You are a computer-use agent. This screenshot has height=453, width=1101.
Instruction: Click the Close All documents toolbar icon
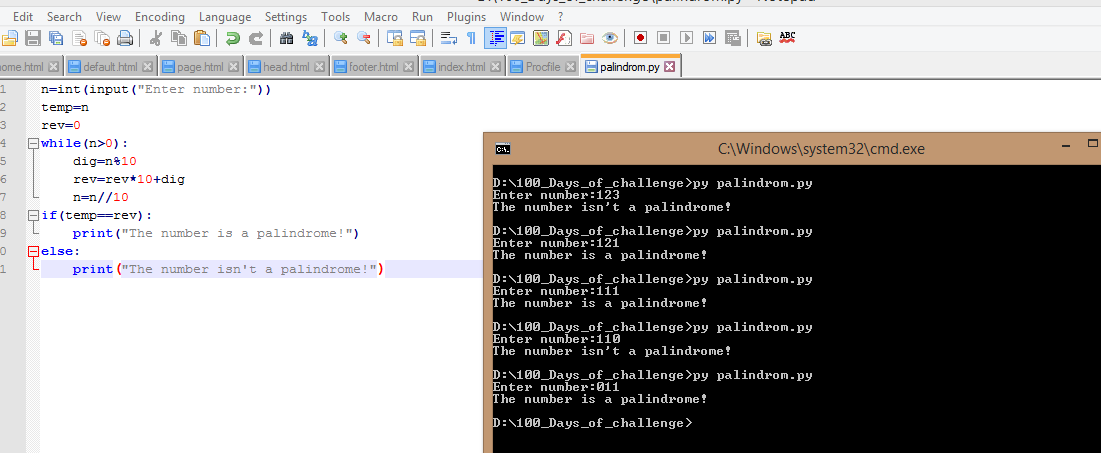coord(103,38)
